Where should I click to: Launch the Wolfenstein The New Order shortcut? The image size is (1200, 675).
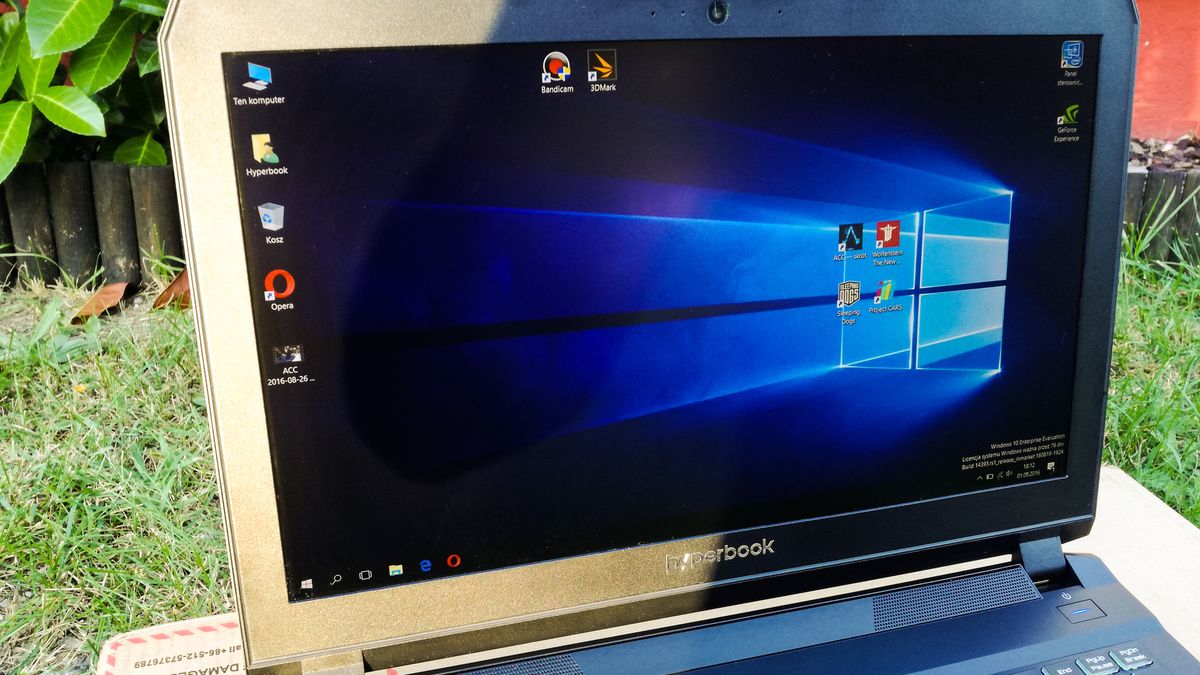pos(888,241)
